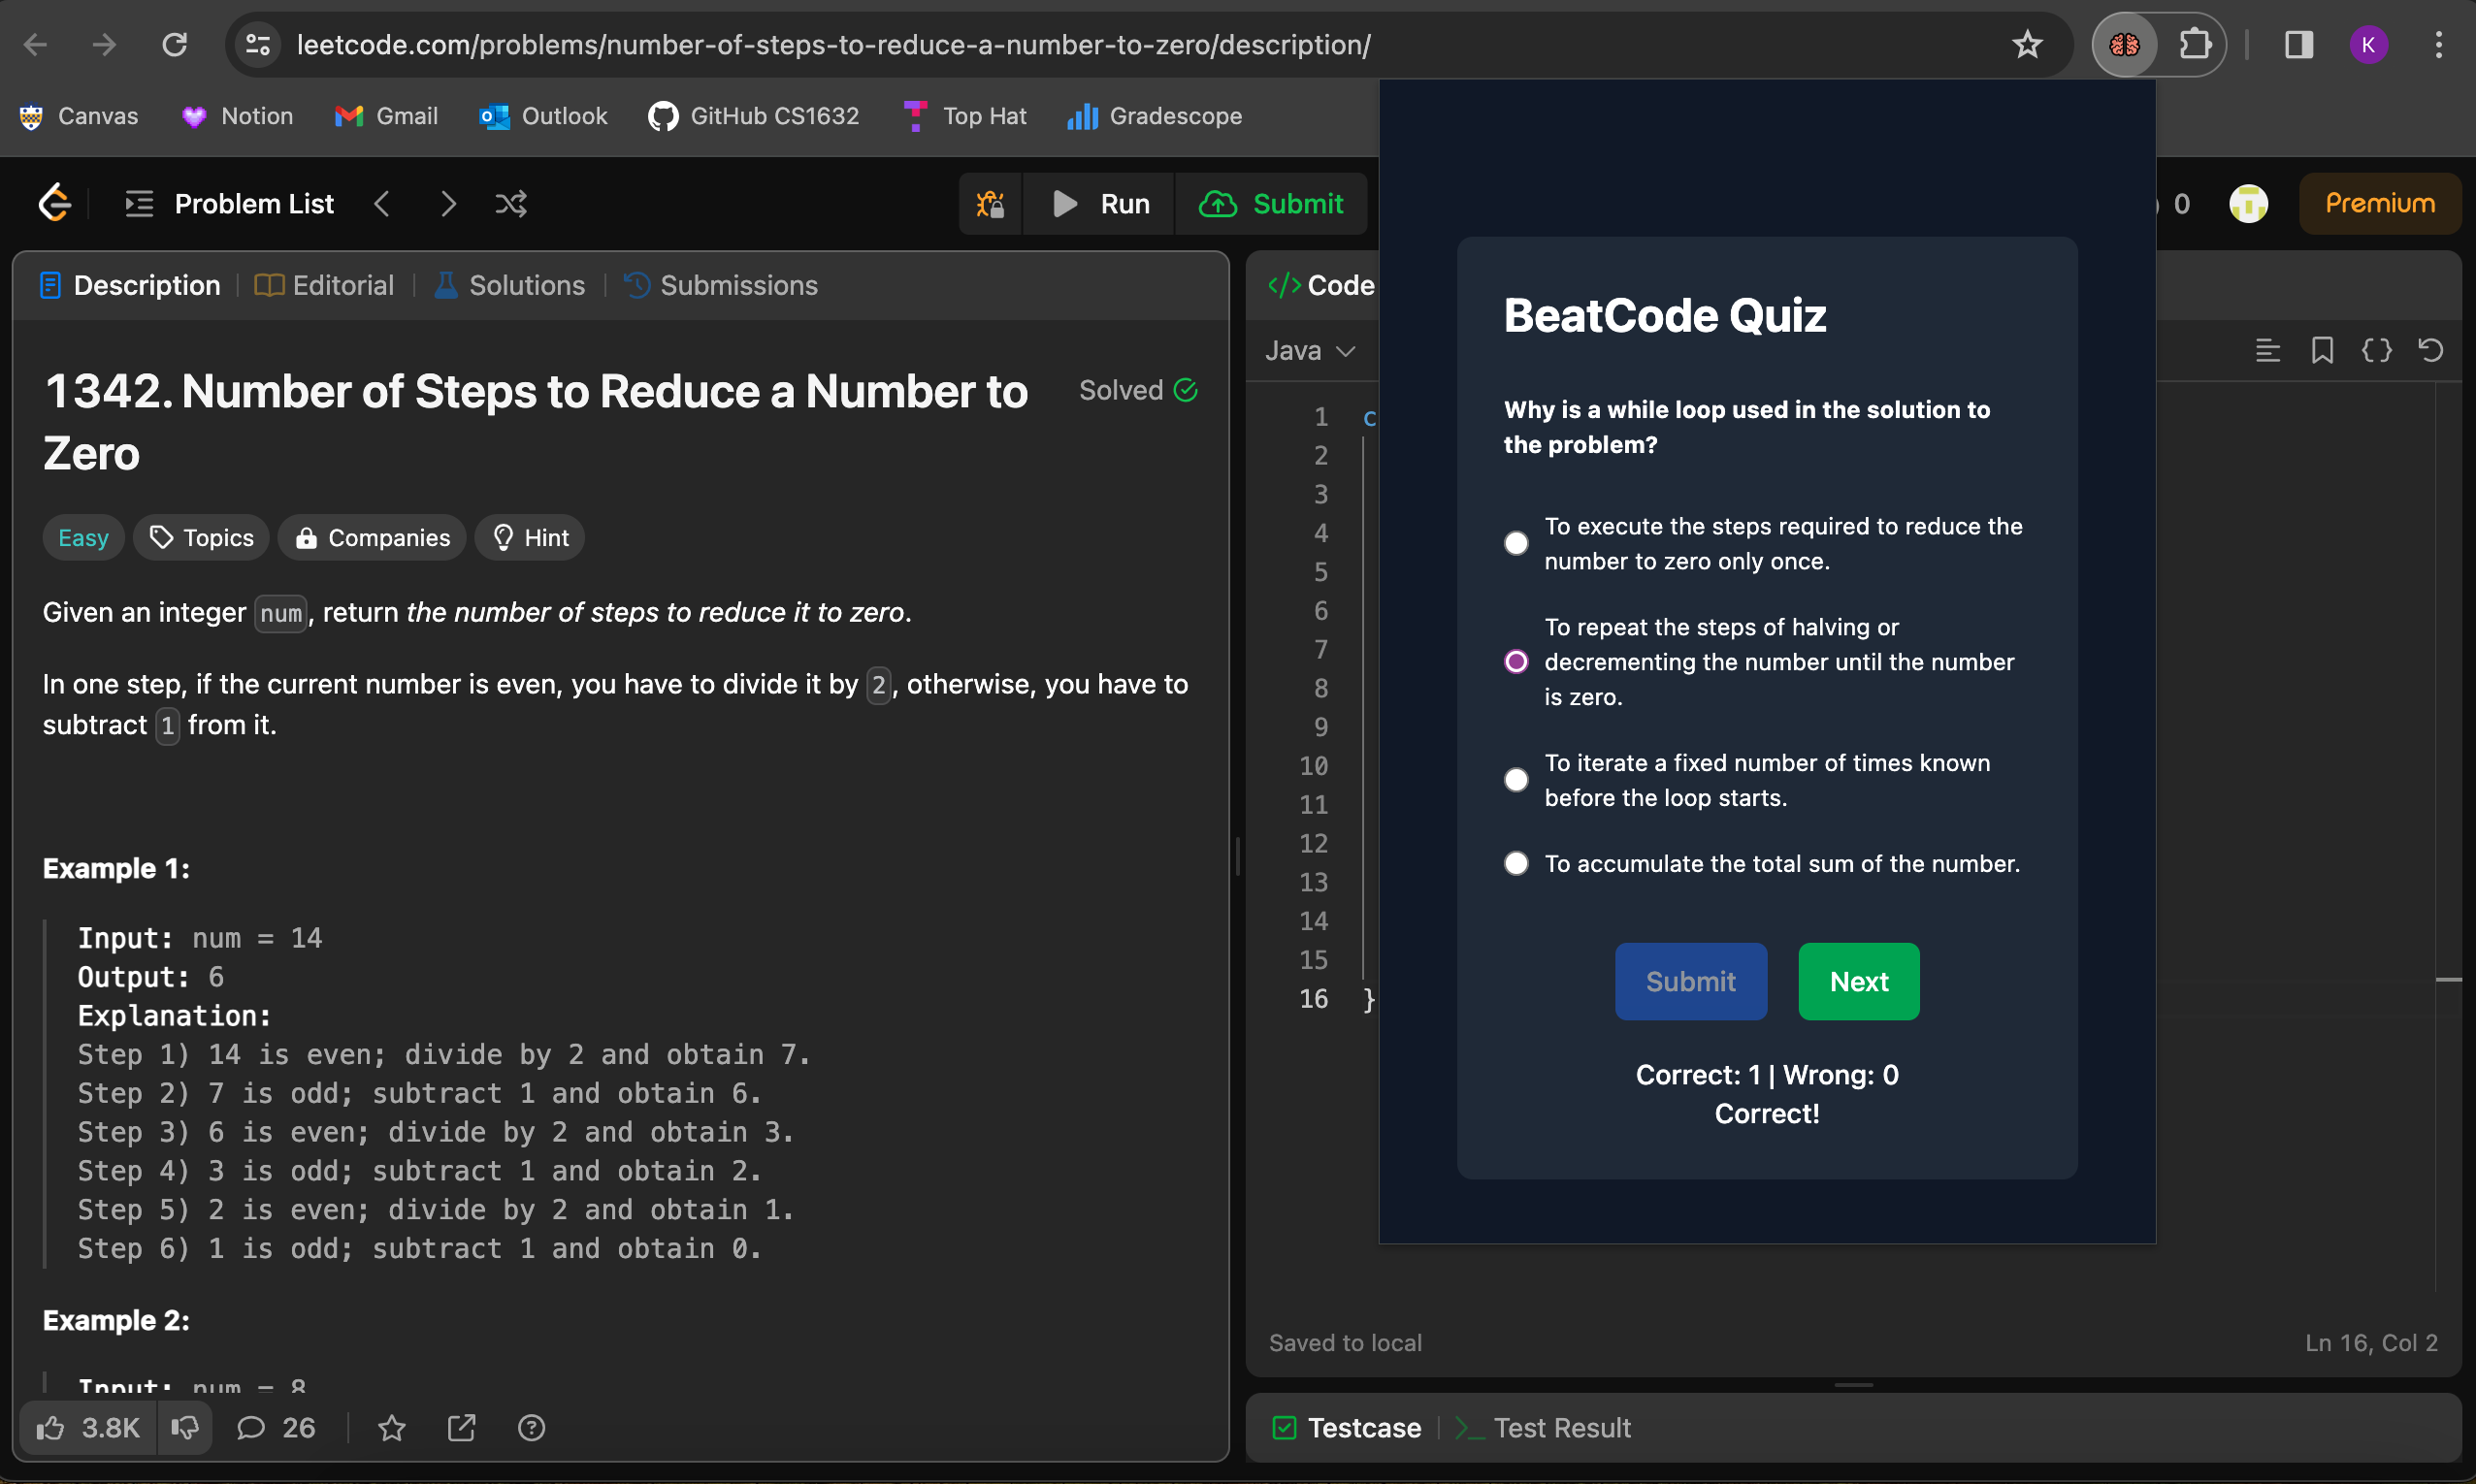Open the debugger bug icon
The image size is (2476, 1484).
[x=990, y=204]
